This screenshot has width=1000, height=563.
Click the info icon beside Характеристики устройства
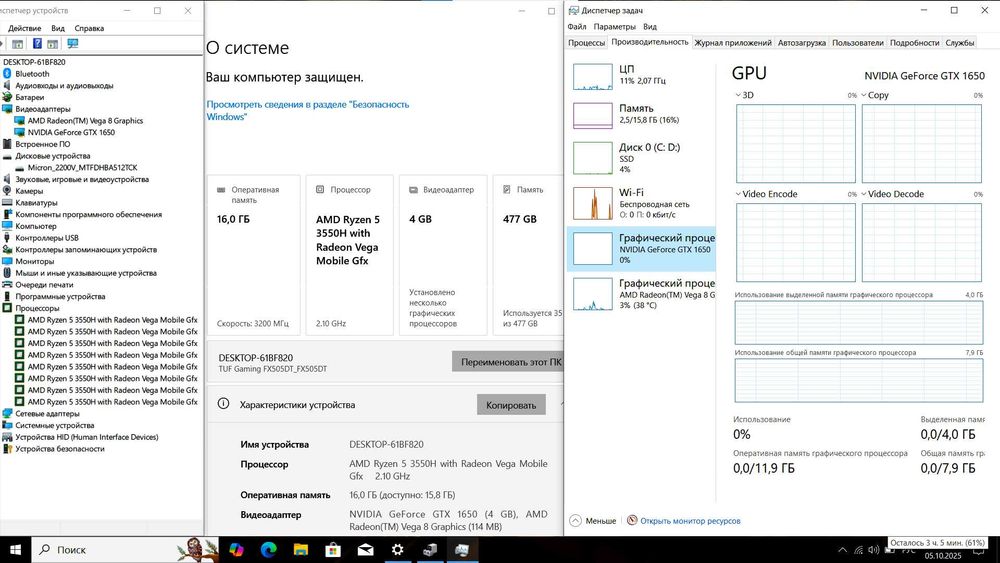pos(223,404)
